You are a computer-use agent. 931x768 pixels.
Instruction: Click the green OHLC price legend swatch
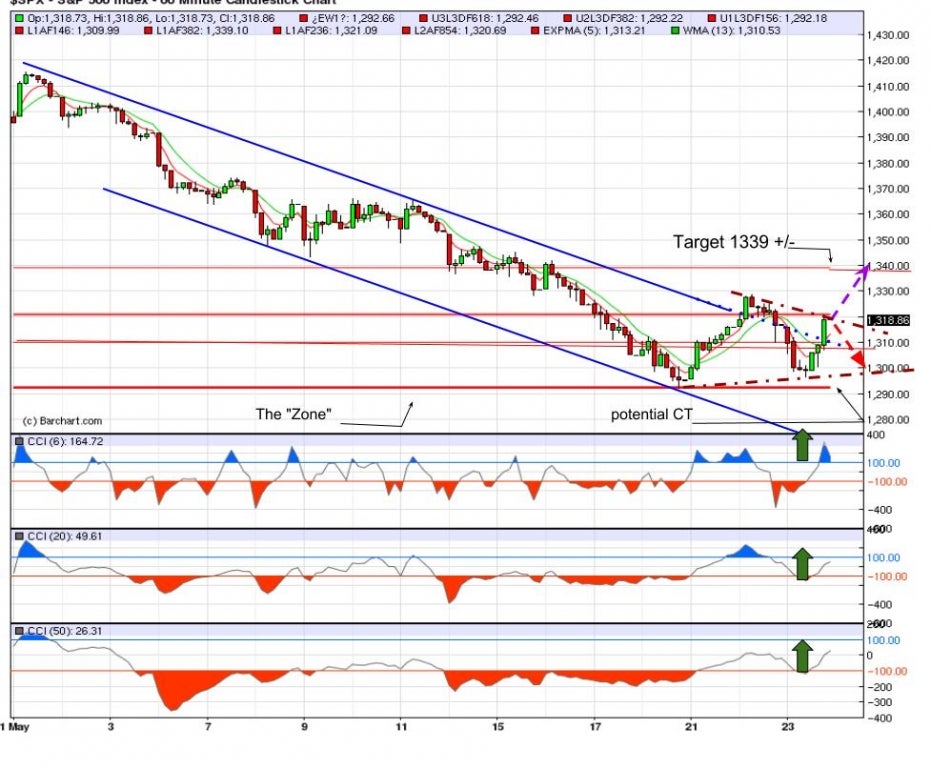tap(20, 18)
